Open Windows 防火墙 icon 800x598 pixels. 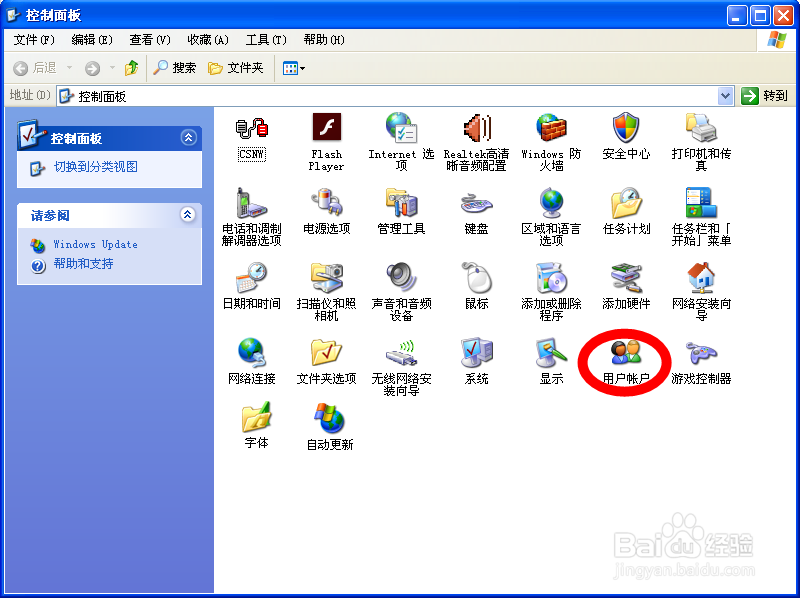(551, 128)
